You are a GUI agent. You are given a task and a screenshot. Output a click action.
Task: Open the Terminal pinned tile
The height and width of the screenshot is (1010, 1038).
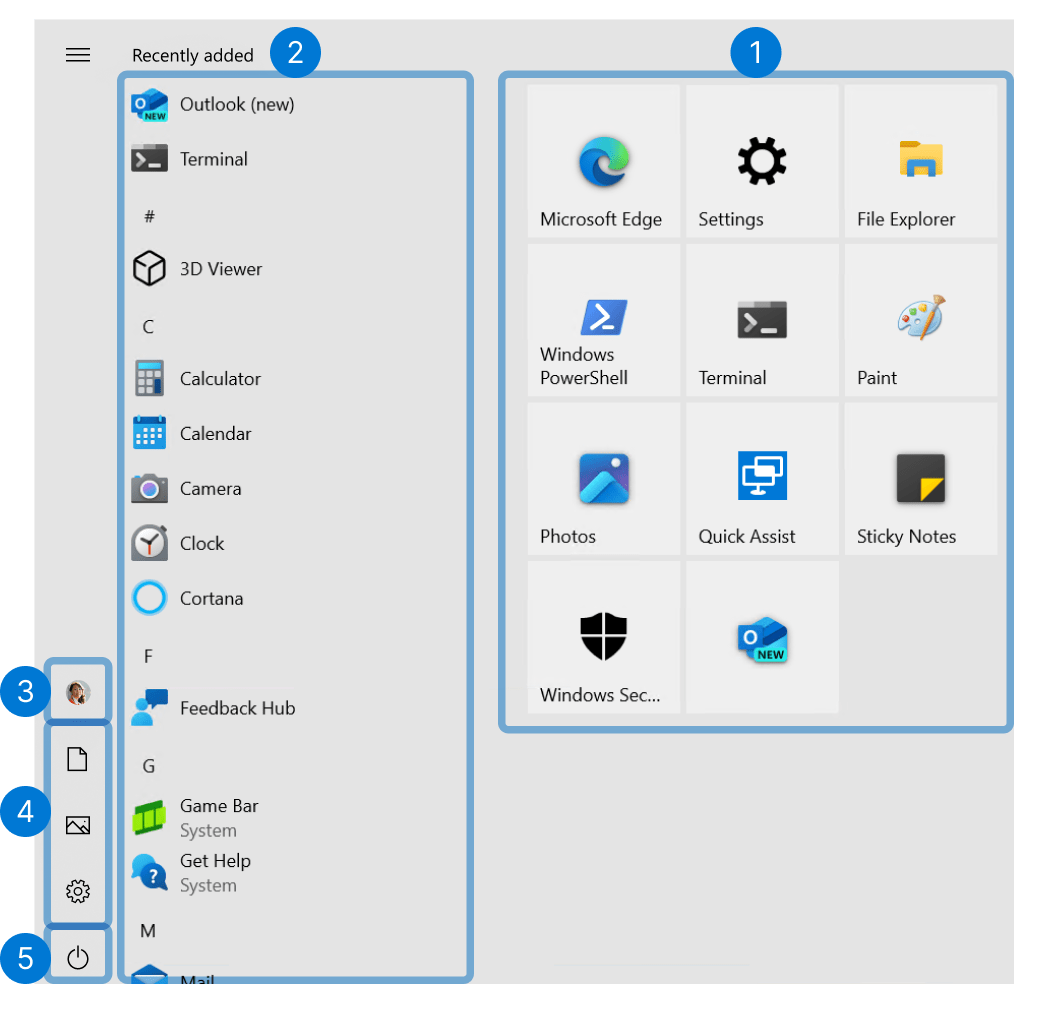tap(762, 320)
